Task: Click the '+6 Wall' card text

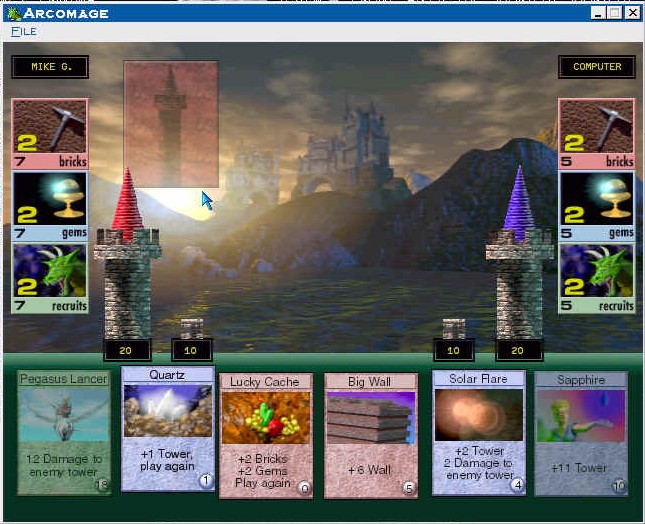Action: pos(369,470)
